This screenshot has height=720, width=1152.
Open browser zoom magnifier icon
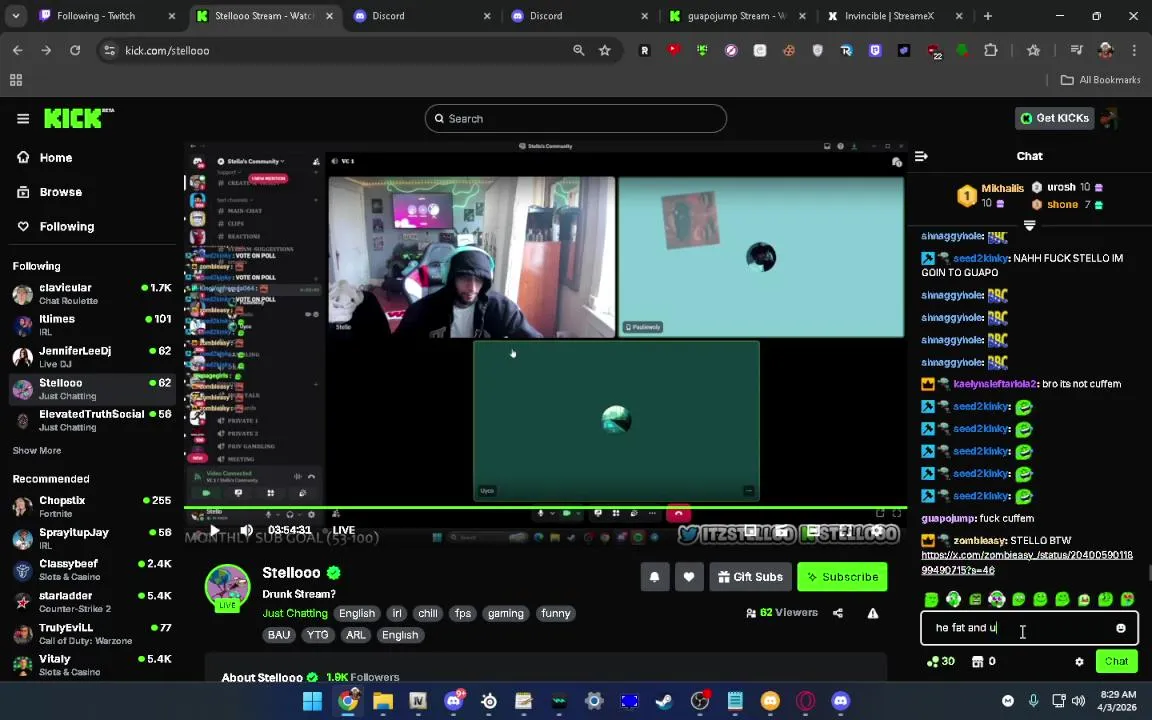pos(579,50)
